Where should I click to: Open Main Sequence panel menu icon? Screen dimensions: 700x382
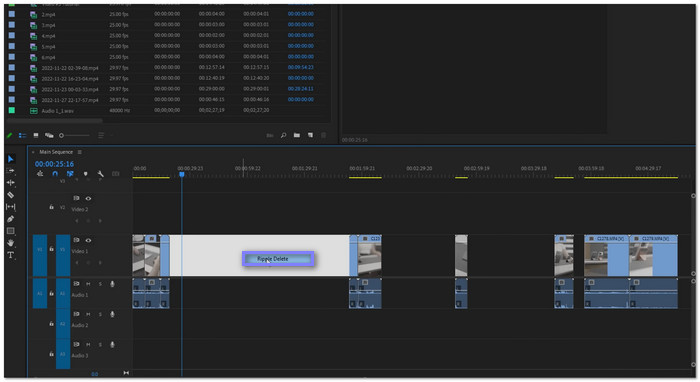tap(80, 152)
